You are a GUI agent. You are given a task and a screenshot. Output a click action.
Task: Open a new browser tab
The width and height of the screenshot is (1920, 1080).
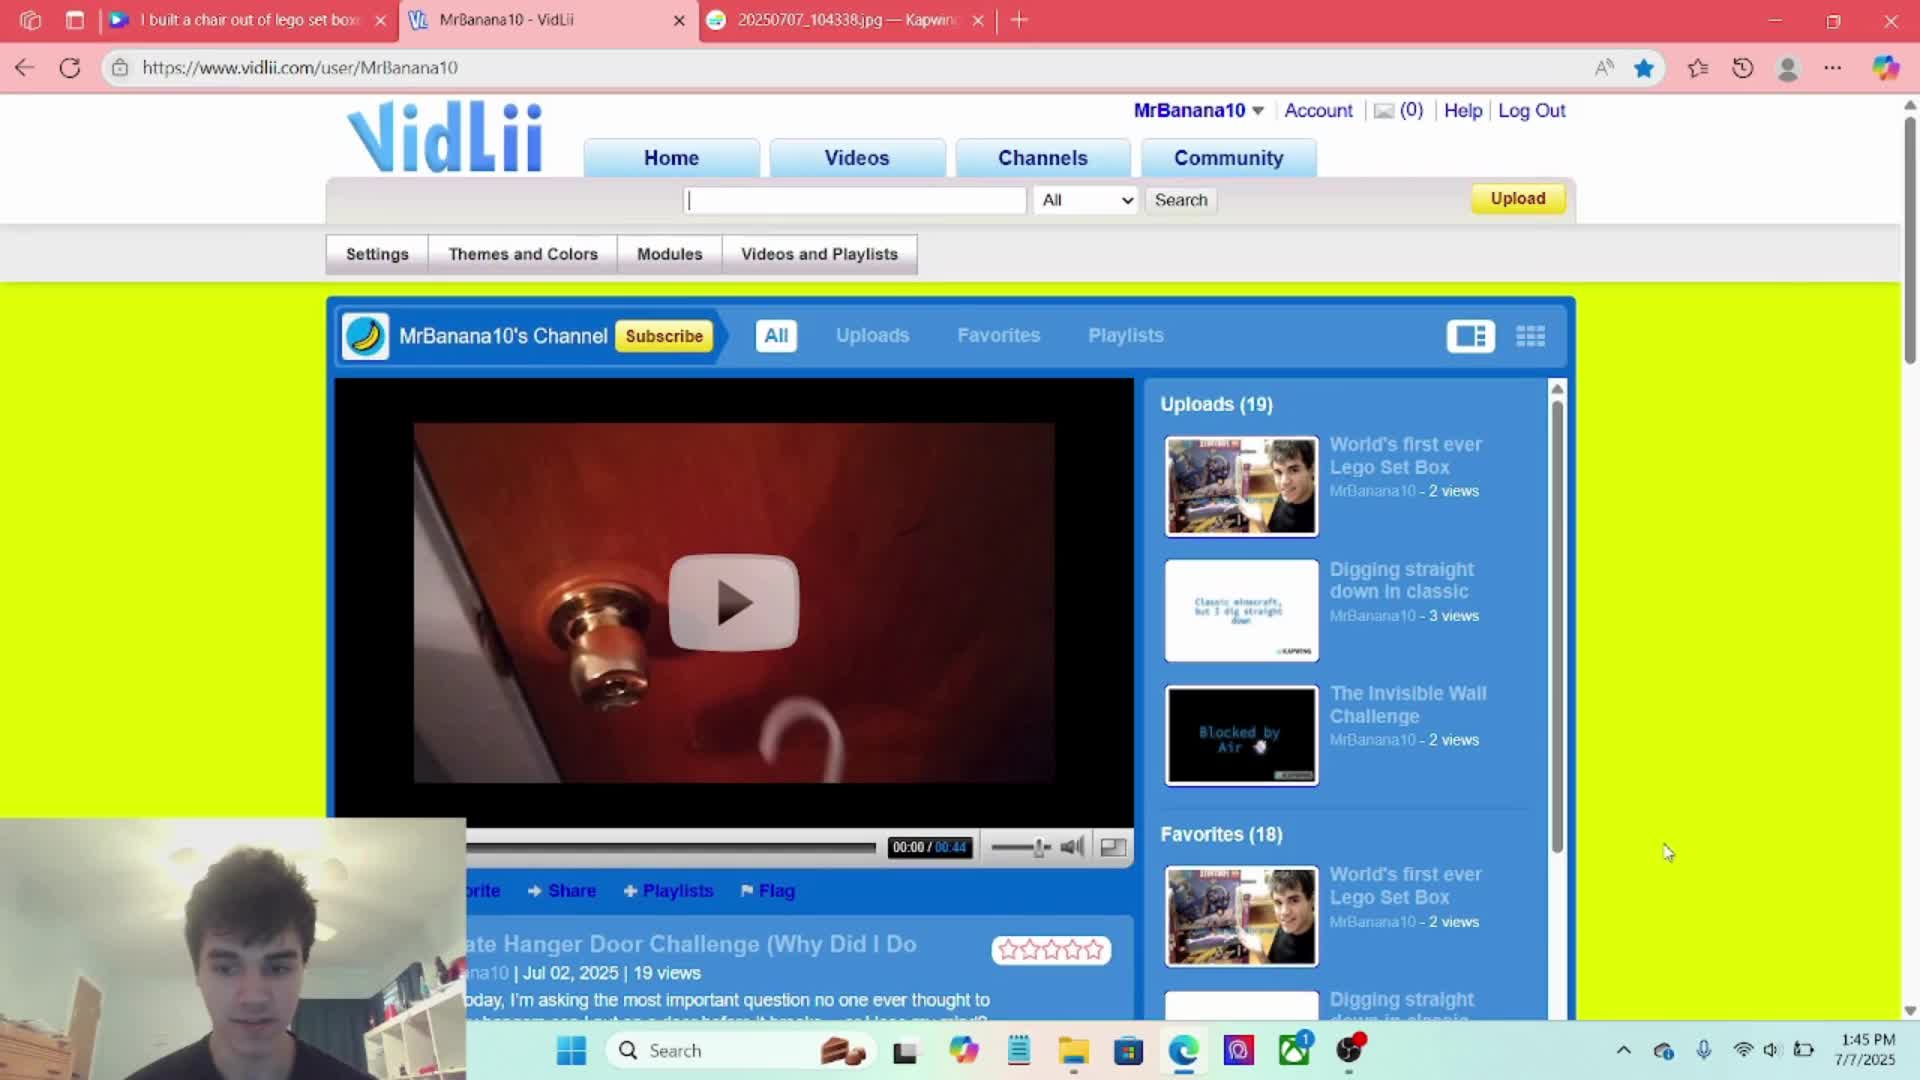(1019, 20)
